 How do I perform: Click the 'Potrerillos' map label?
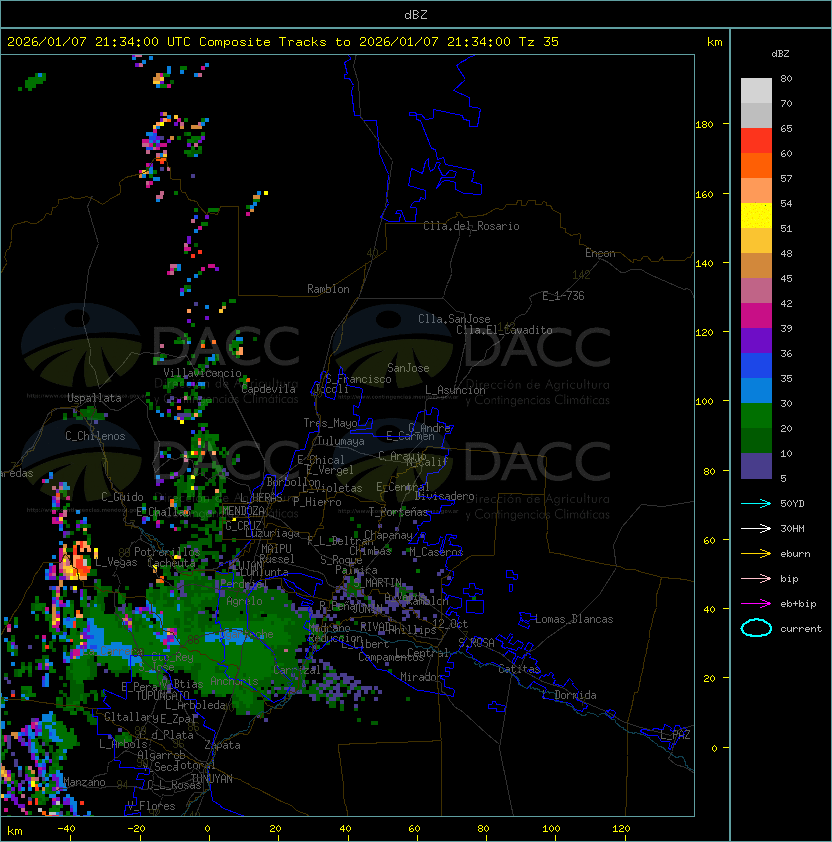tap(167, 552)
